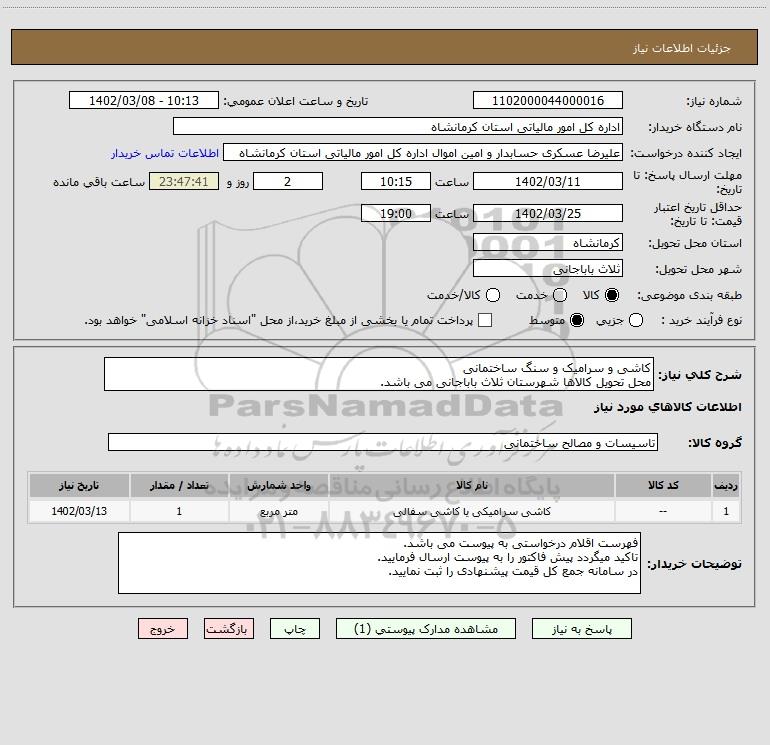
Task: Click the delivery province field کرمانشاه
Action: click(x=548, y=243)
